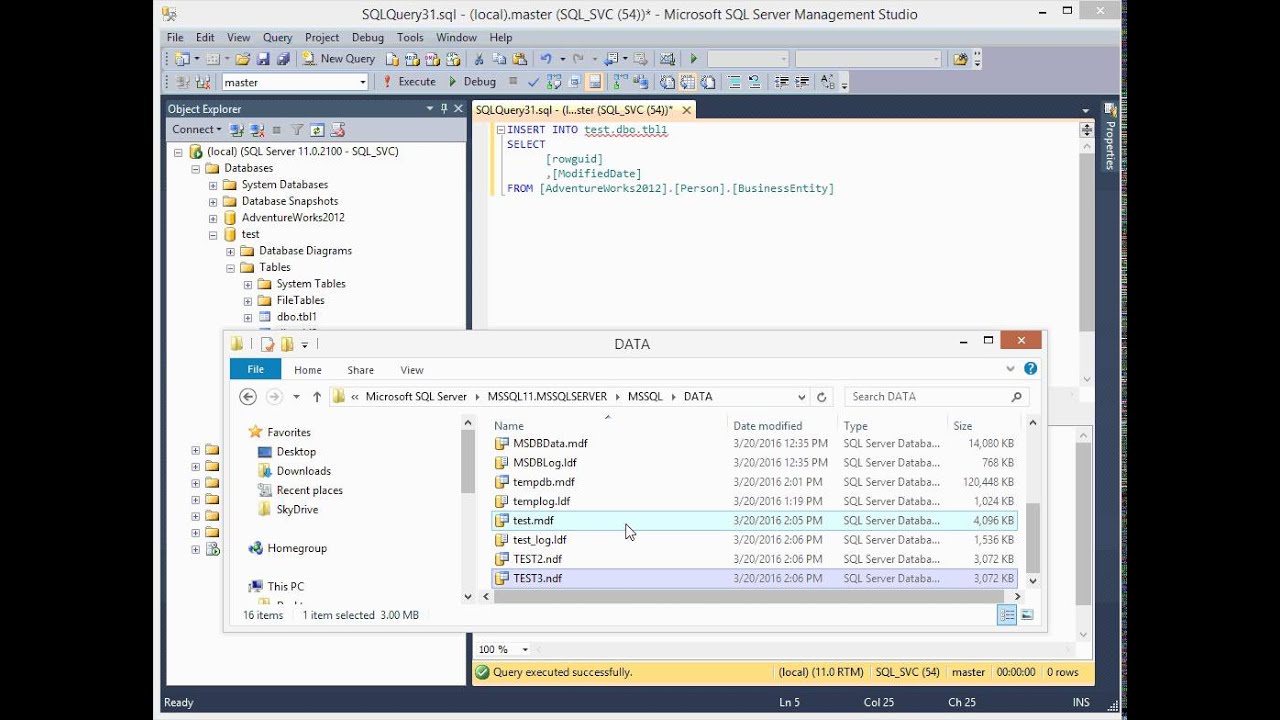
Task: Select the SQLQuery31.sql document tab
Action: 574,110
